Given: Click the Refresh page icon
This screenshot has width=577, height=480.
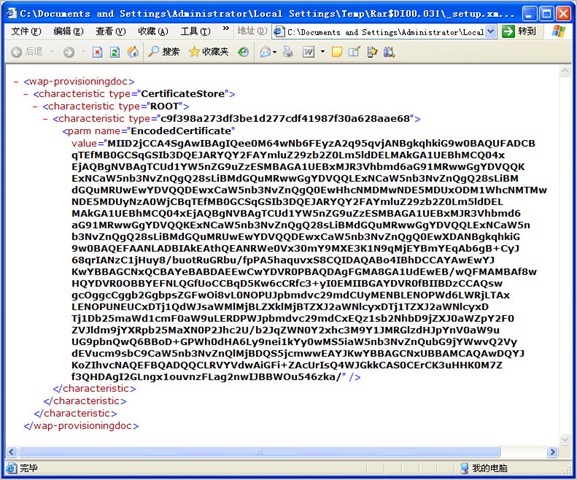Looking at the screenshot, I should 115,52.
